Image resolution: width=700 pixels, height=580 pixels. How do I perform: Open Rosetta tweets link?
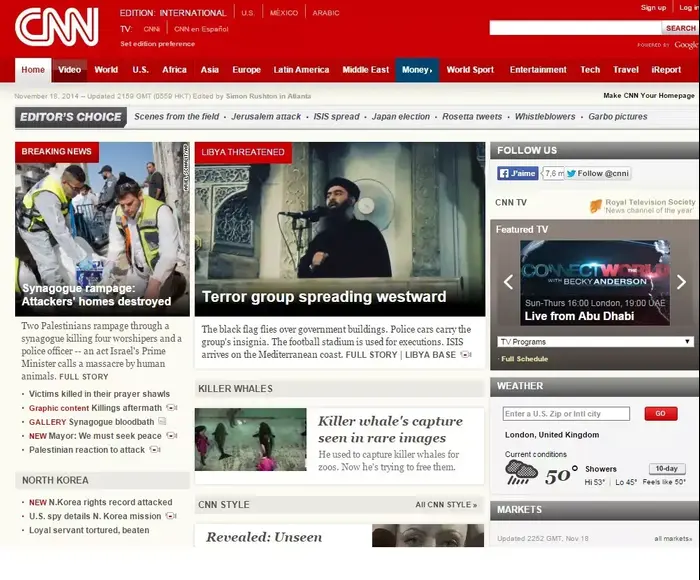(472, 117)
